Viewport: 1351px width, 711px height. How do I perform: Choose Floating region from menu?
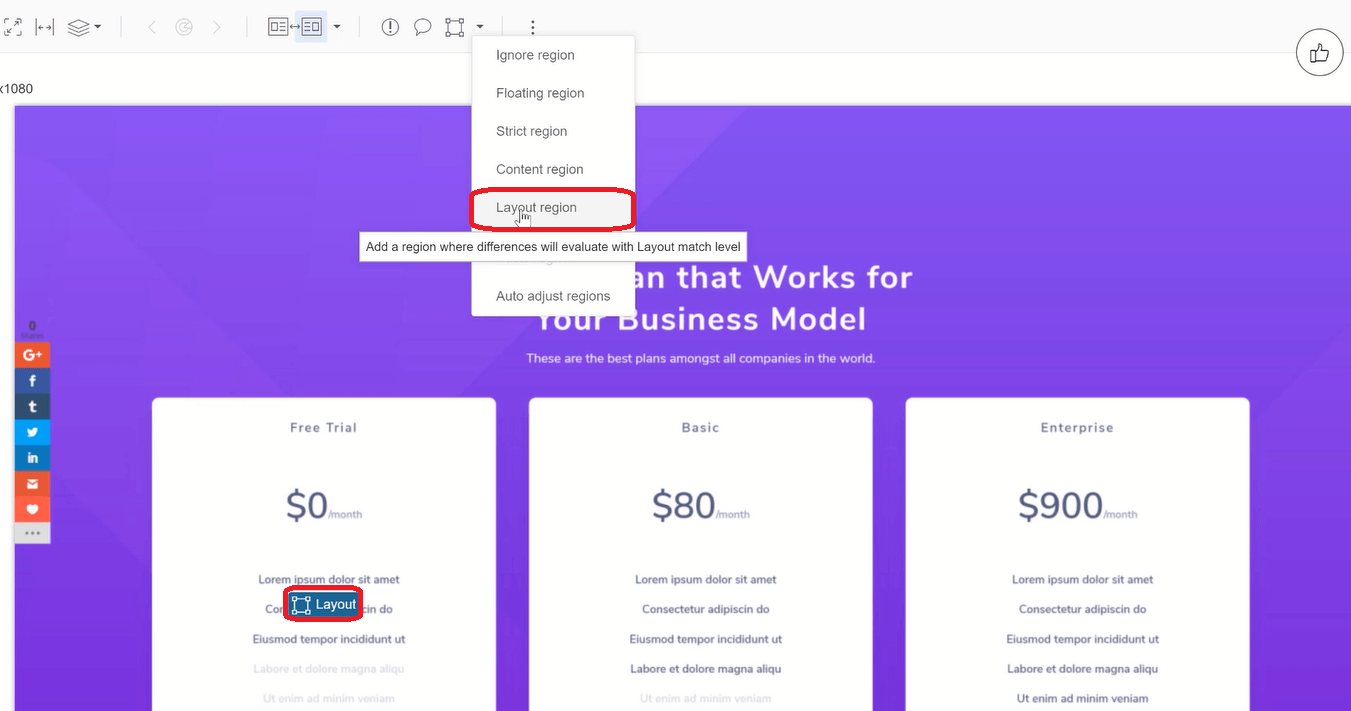point(553,93)
